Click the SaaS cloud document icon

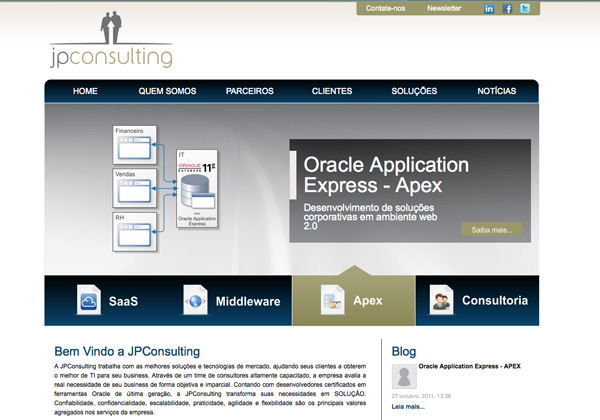click(x=88, y=300)
